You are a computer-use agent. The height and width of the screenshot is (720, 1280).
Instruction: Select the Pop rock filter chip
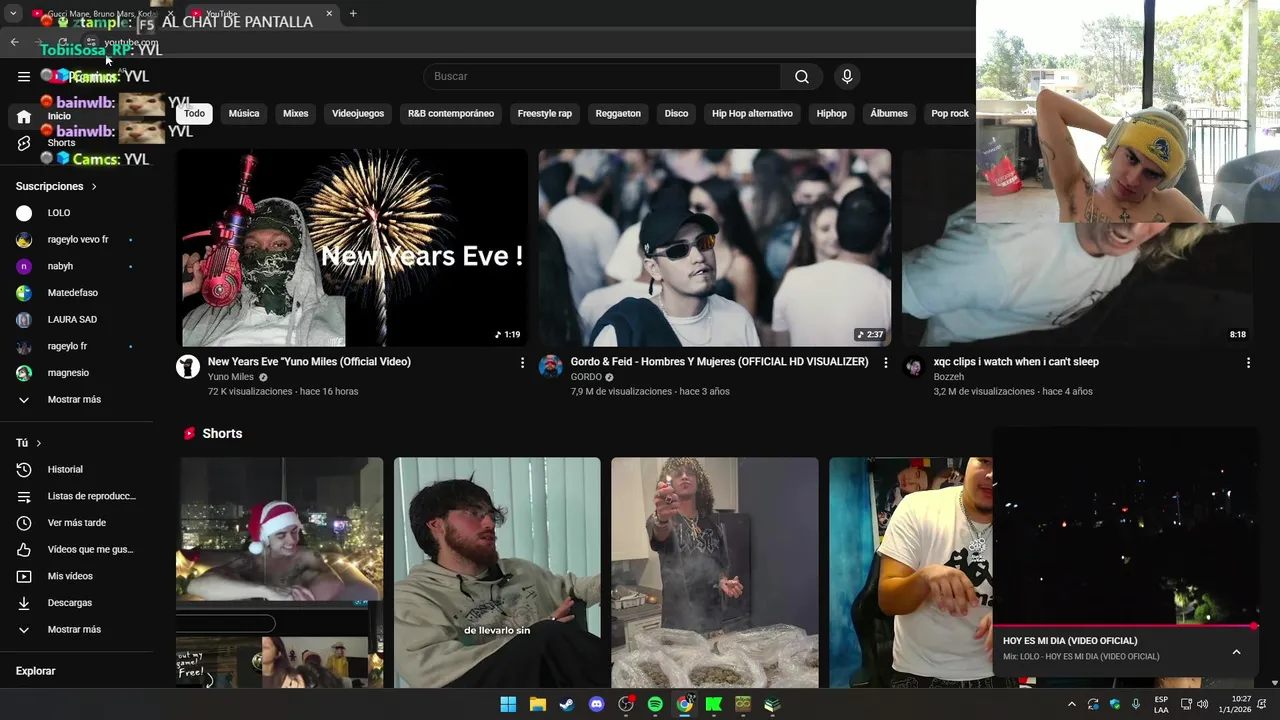coord(950,114)
